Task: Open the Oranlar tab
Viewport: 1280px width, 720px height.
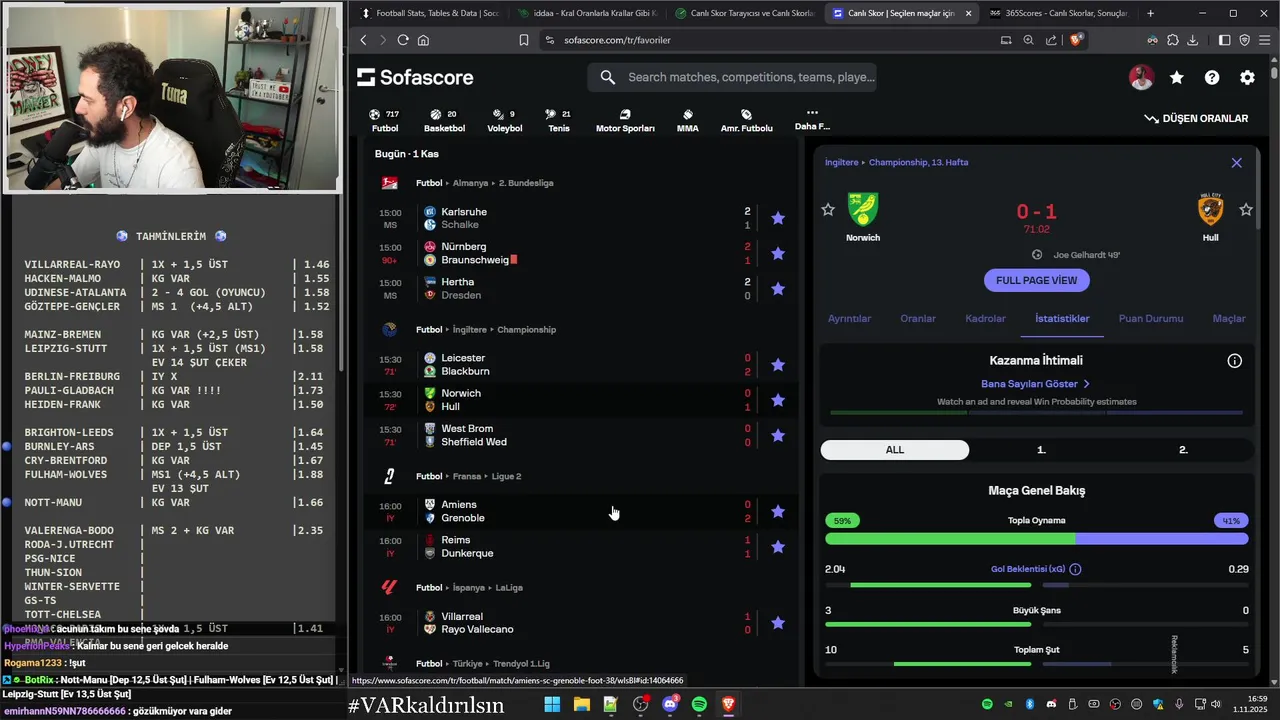Action: (918, 318)
